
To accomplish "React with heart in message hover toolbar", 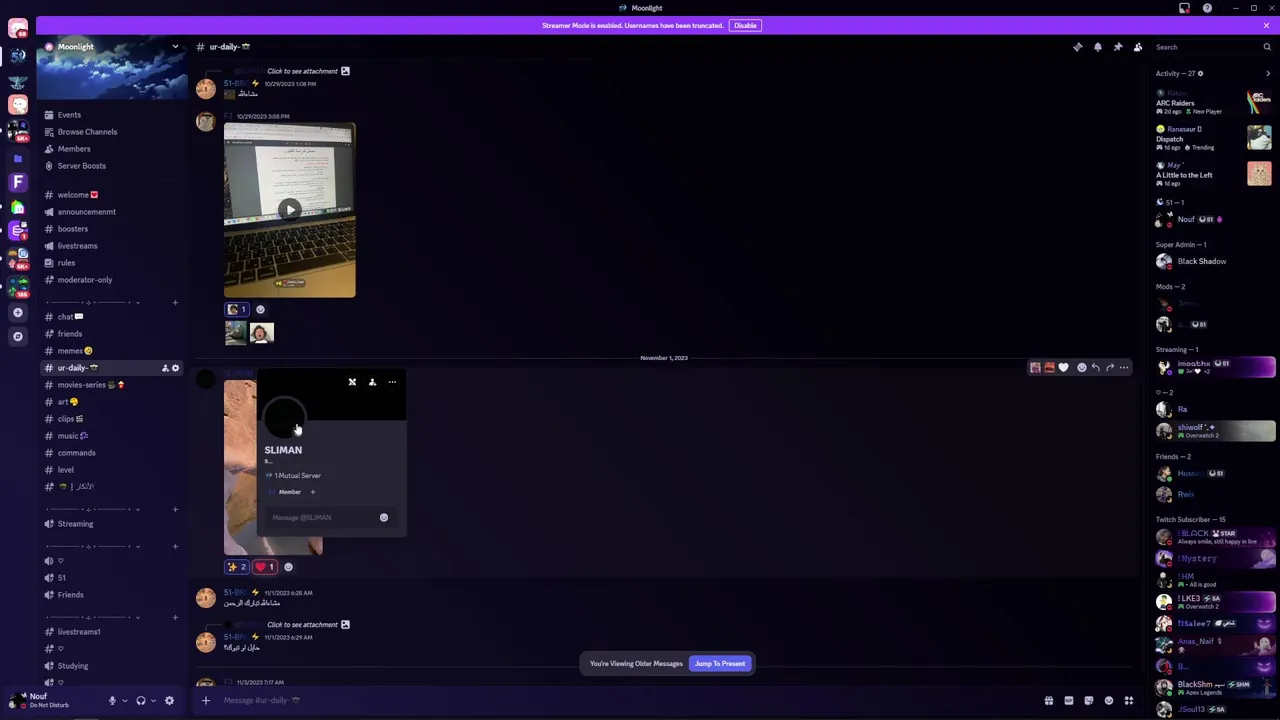I will click(x=1063, y=368).
